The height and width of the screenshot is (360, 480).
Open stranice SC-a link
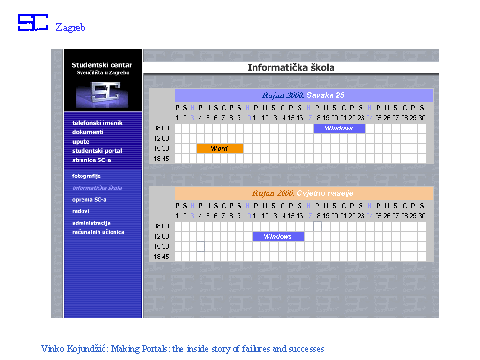pyautogui.click(x=92, y=160)
